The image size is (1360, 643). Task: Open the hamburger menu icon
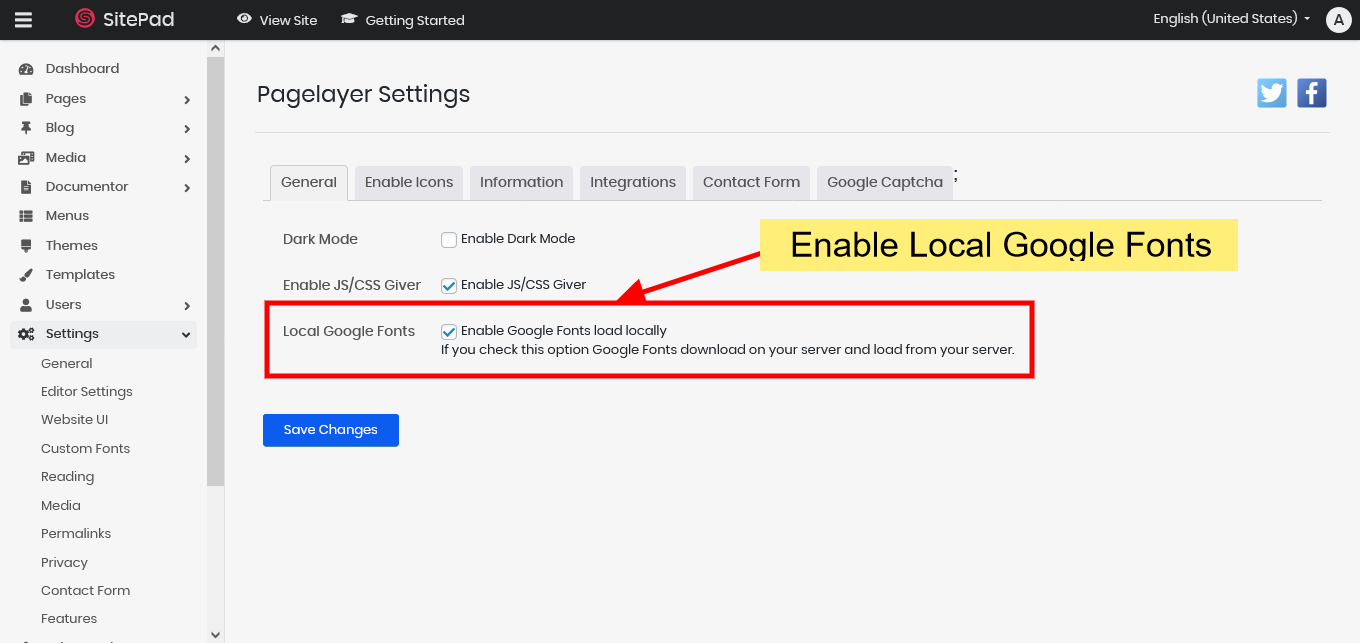[23, 20]
